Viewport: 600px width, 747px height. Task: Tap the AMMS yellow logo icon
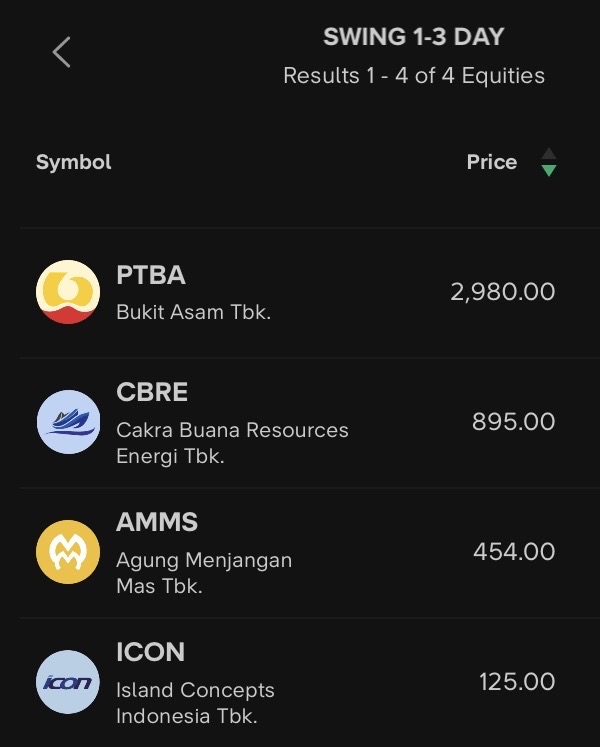pyautogui.click(x=68, y=552)
